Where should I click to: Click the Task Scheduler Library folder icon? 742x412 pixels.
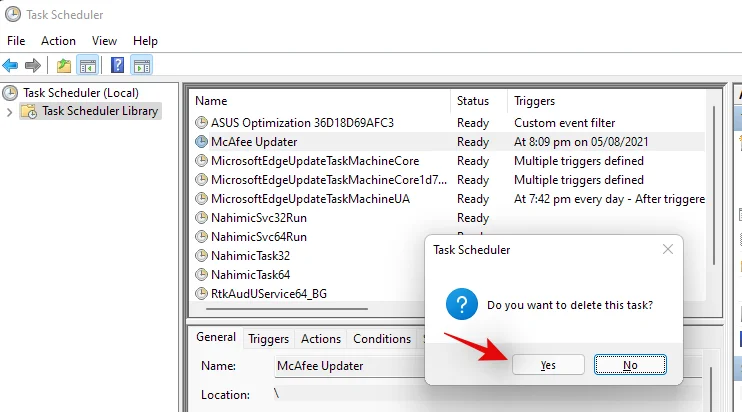[29, 112]
